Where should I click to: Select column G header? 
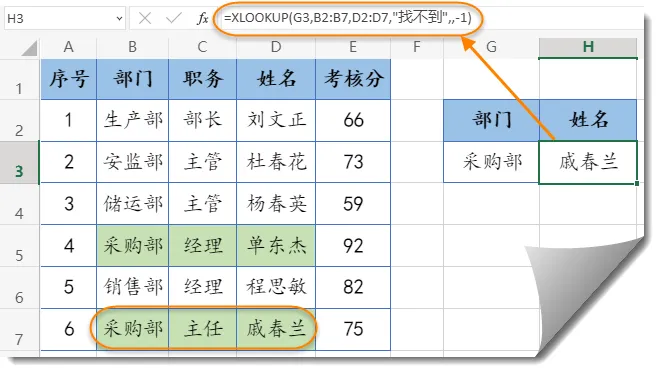click(x=491, y=47)
